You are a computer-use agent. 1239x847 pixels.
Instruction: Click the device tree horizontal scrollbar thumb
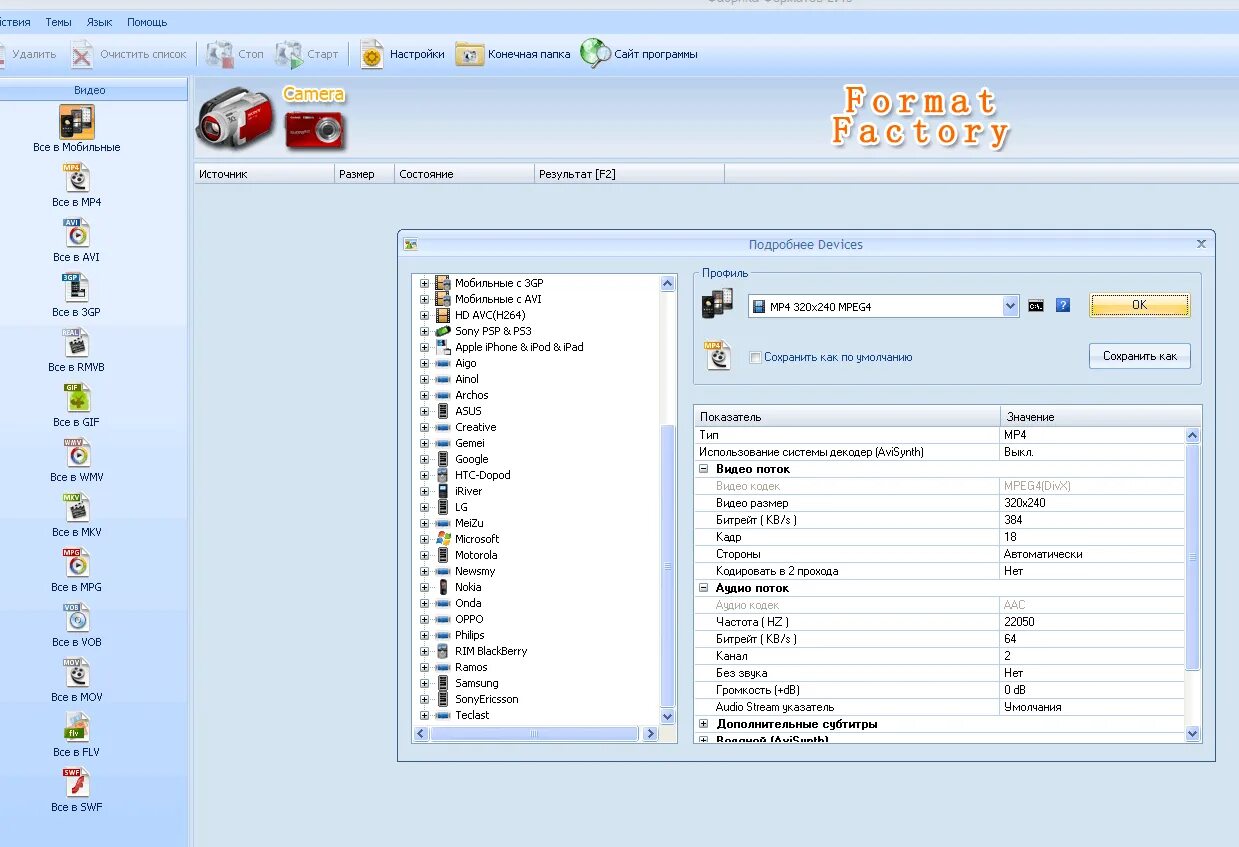point(534,734)
